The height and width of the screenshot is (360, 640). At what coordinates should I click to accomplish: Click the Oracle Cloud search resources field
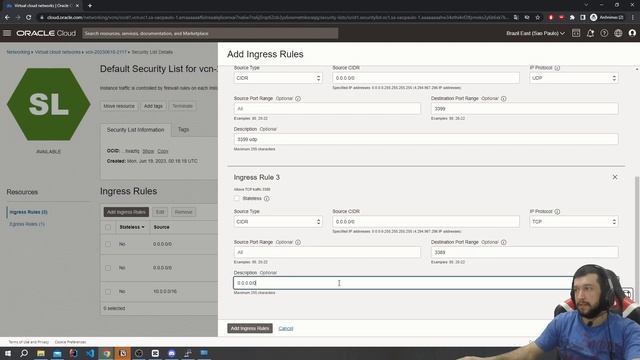click(x=210, y=33)
